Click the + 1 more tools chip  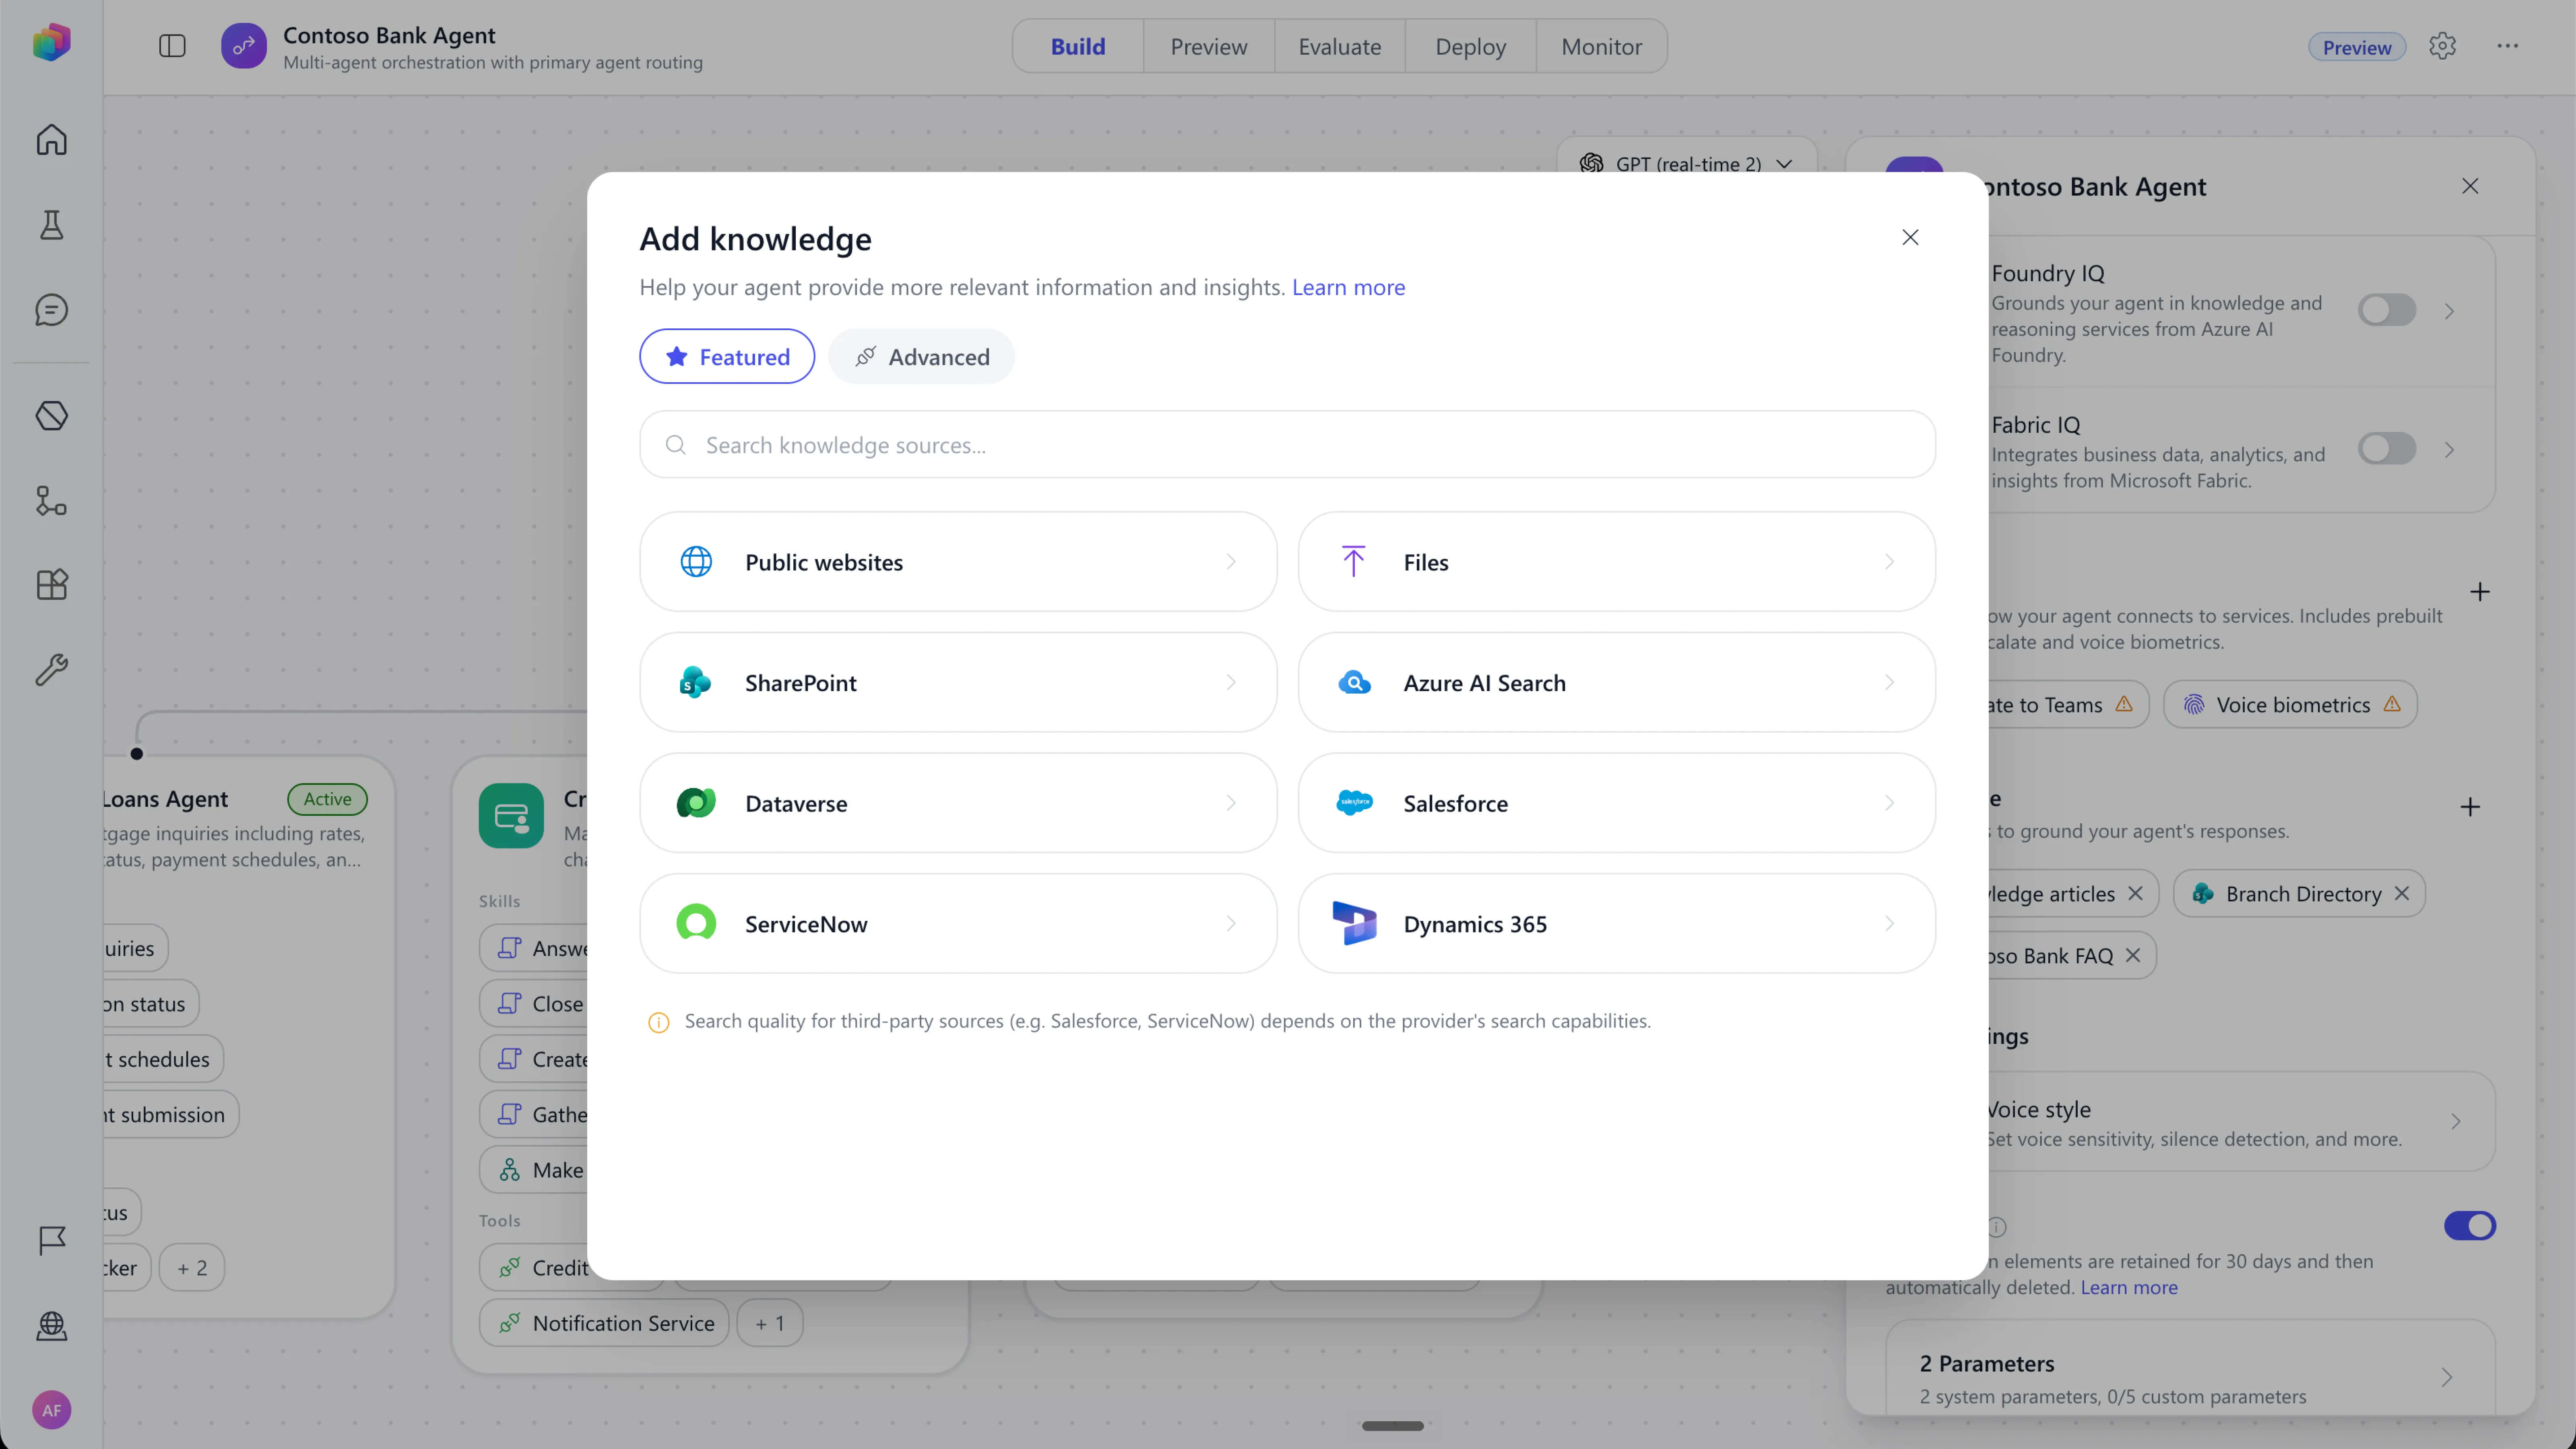point(769,1323)
